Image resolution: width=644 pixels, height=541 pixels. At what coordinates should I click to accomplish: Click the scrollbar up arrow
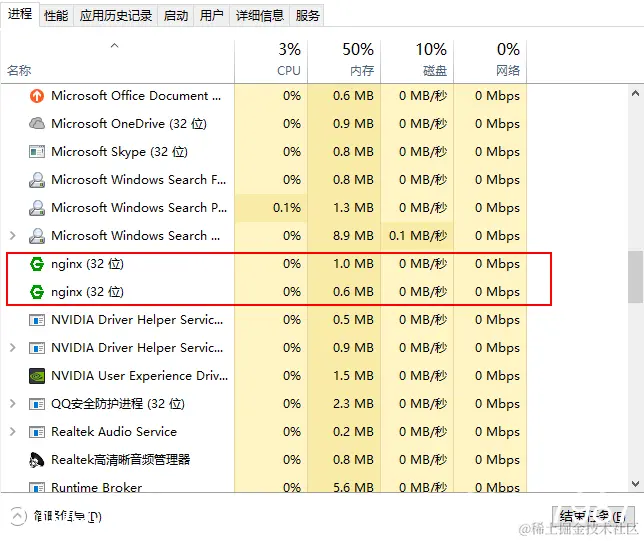[x=635, y=94]
